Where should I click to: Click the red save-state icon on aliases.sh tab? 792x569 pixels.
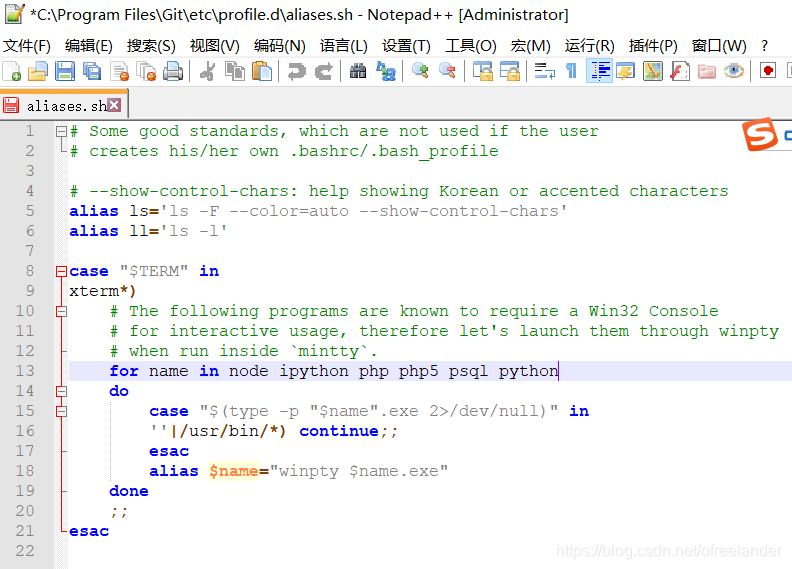(11, 106)
